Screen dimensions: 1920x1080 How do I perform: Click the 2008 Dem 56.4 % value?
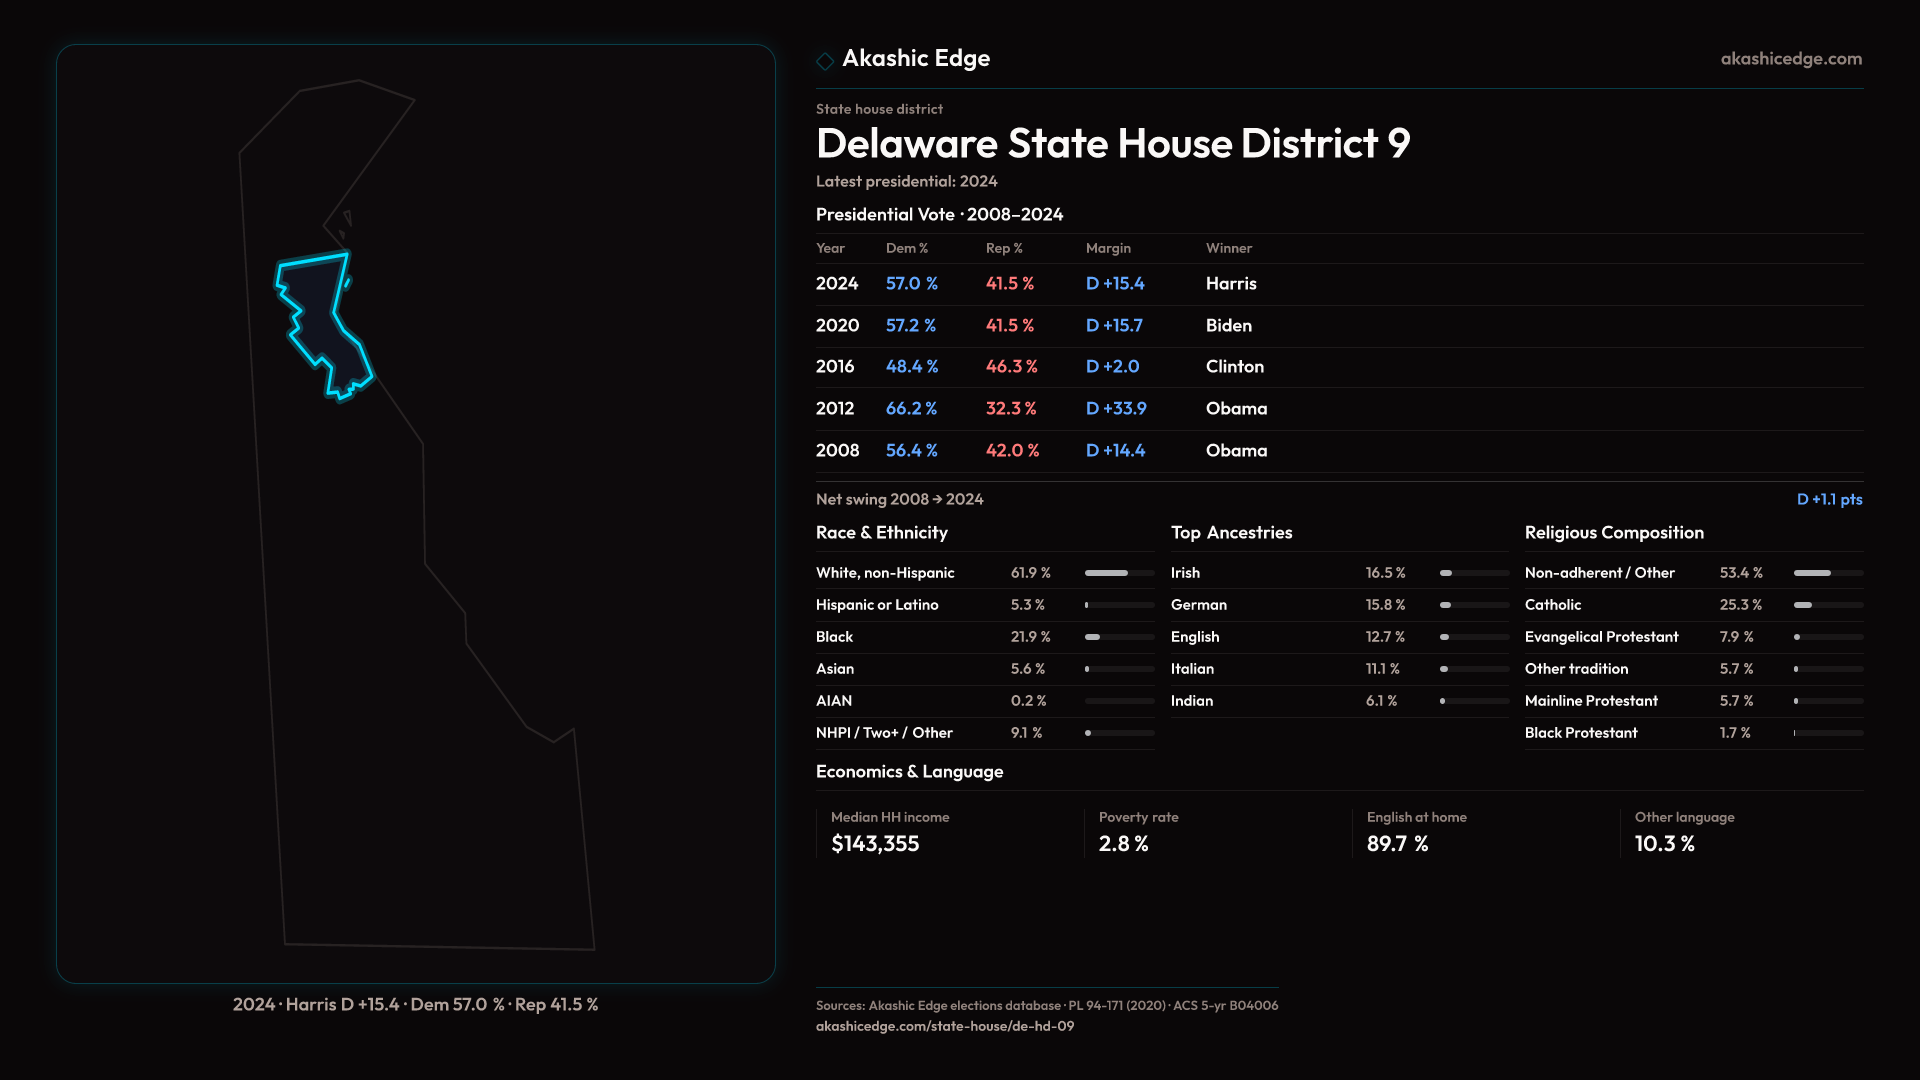[911, 451]
